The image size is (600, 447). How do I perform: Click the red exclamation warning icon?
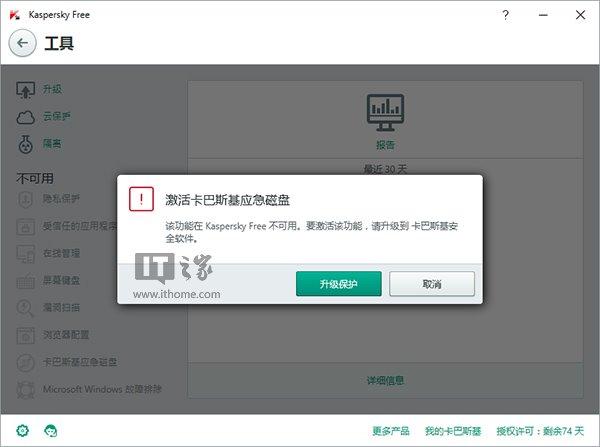141,199
